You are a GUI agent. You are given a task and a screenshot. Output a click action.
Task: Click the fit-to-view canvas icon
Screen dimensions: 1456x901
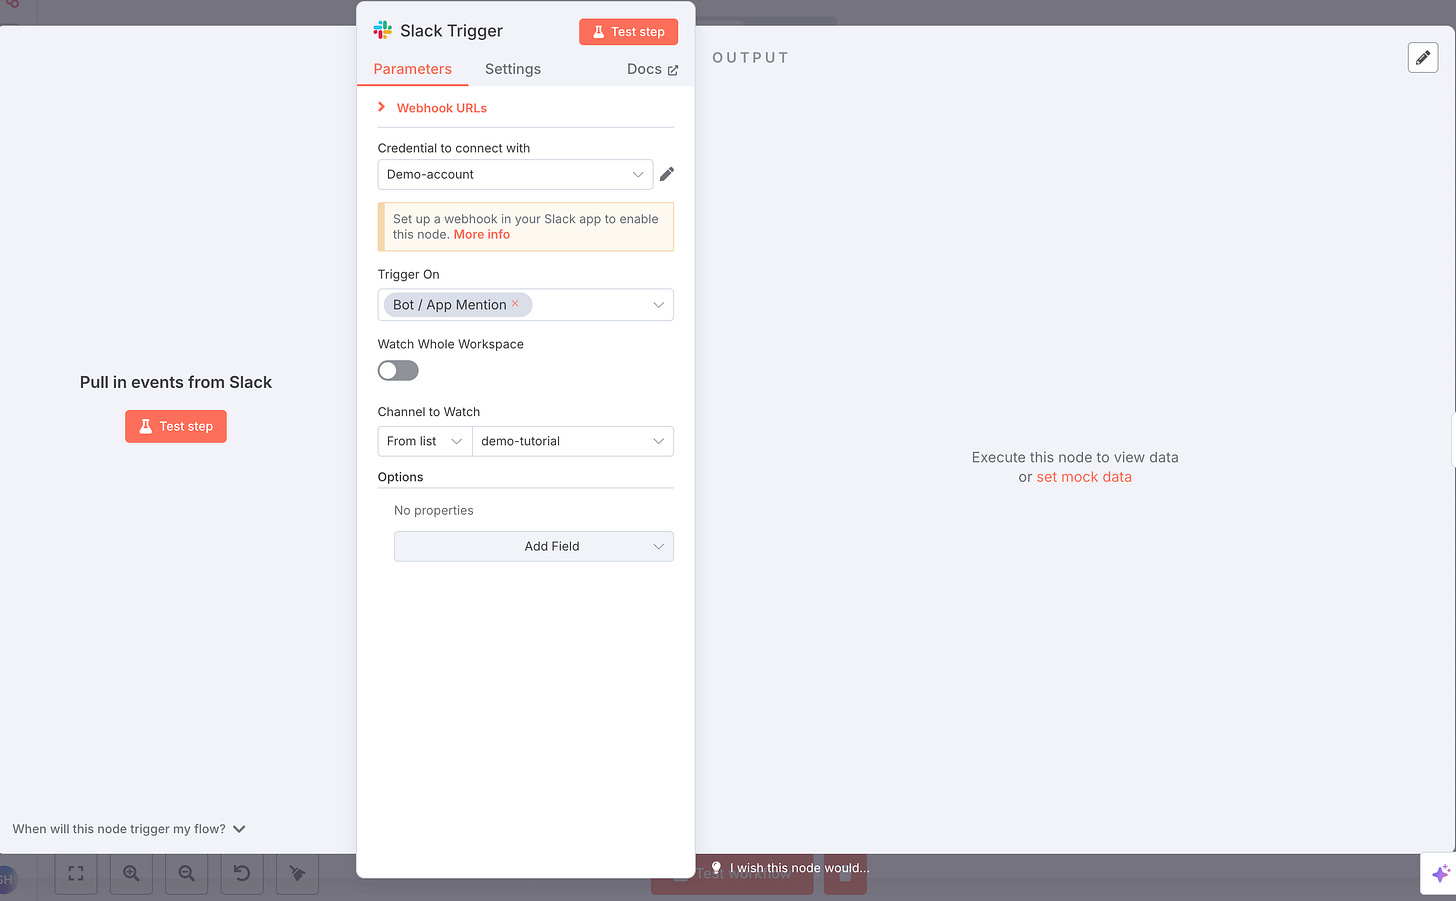(76, 873)
